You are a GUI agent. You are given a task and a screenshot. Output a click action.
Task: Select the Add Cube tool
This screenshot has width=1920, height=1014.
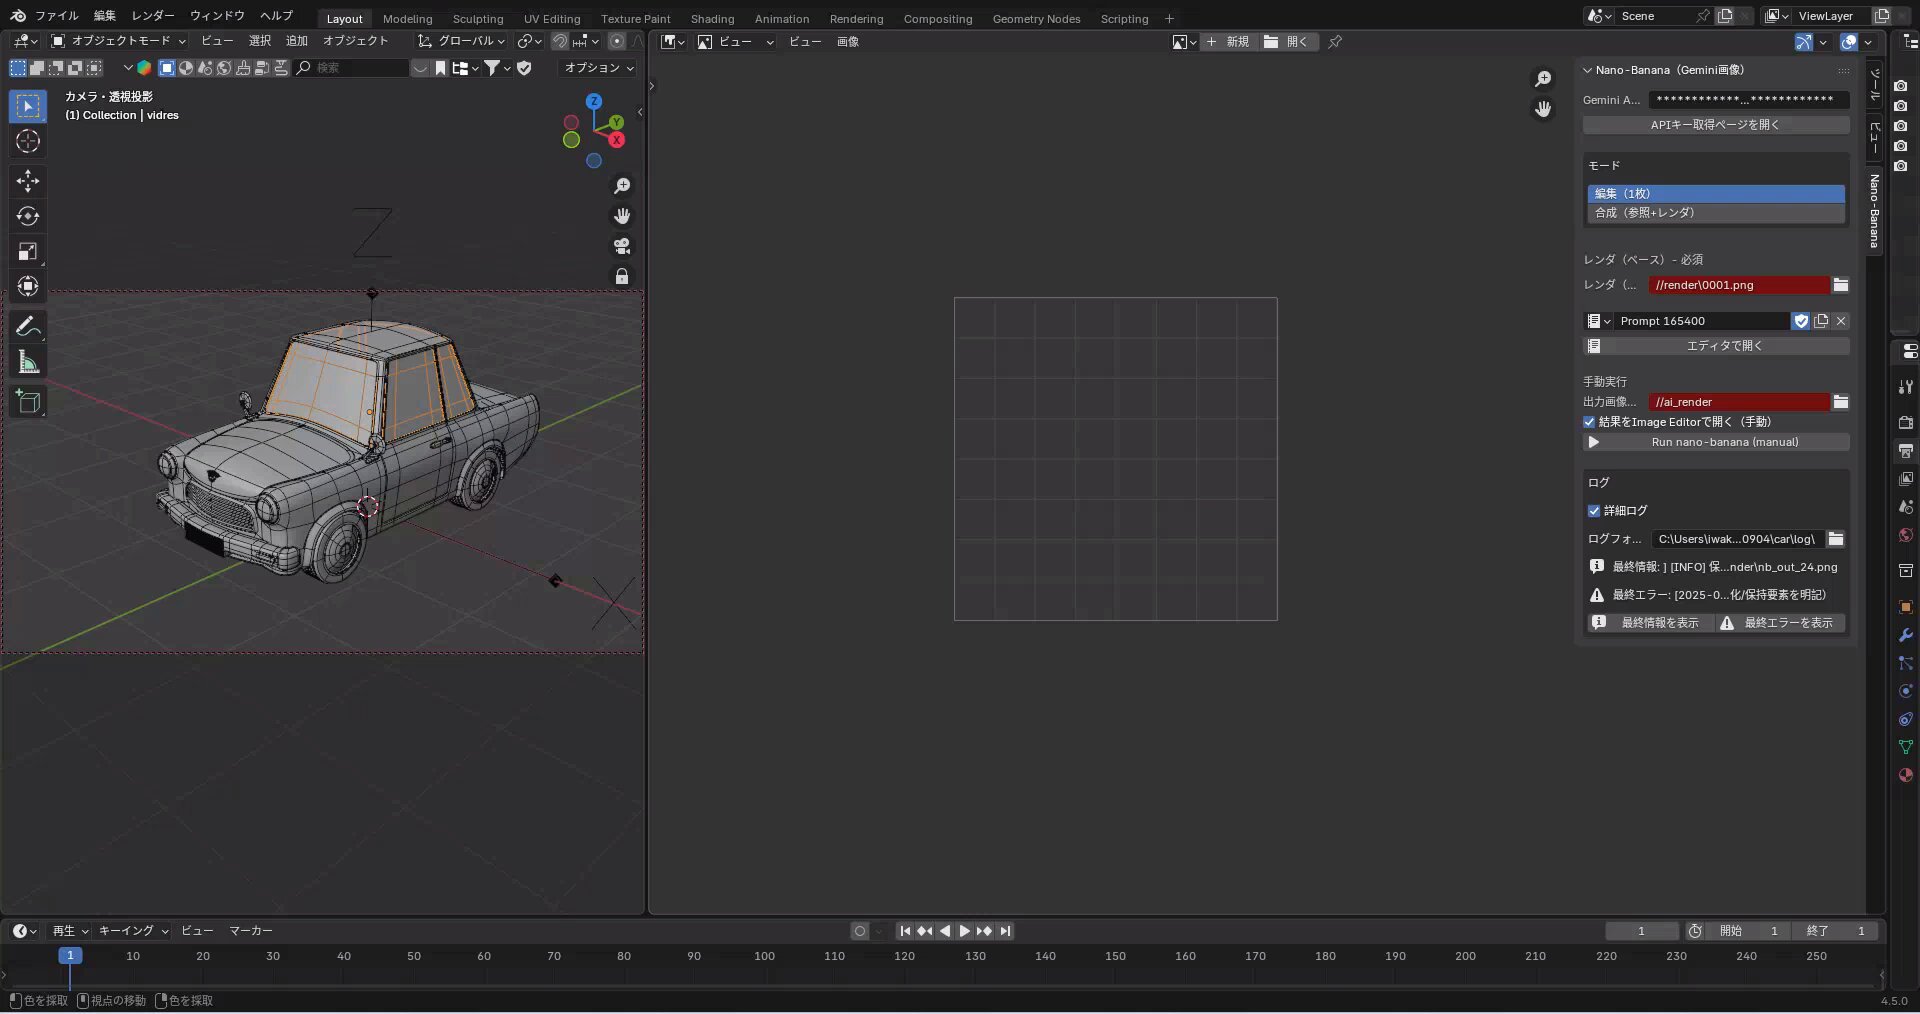(x=28, y=402)
